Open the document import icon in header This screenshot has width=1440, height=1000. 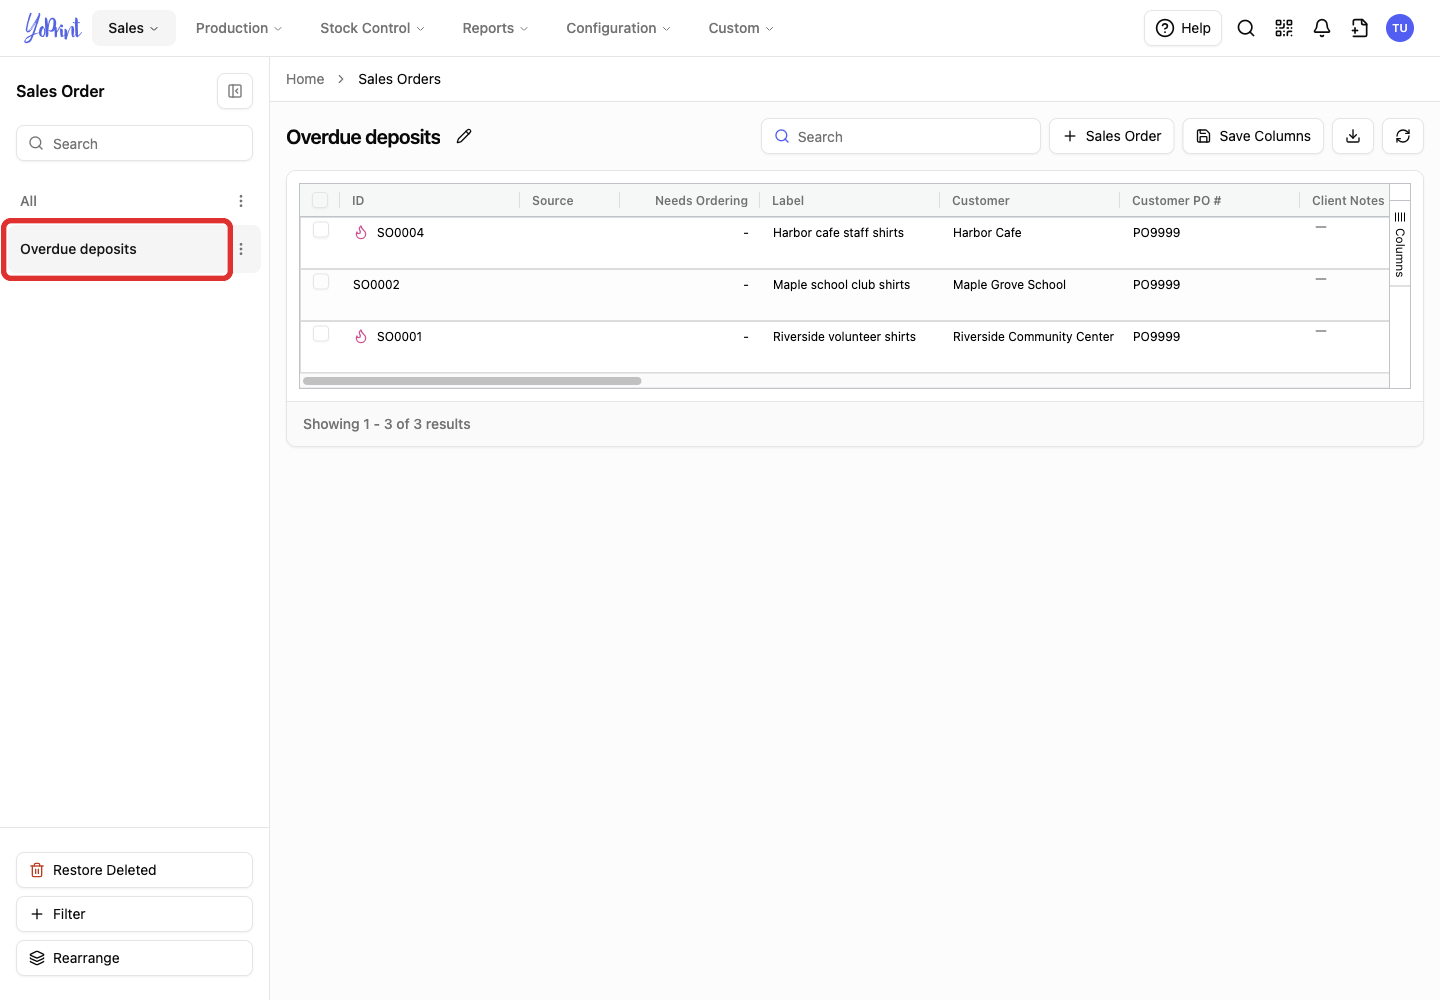pyautogui.click(x=1360, y=28)
